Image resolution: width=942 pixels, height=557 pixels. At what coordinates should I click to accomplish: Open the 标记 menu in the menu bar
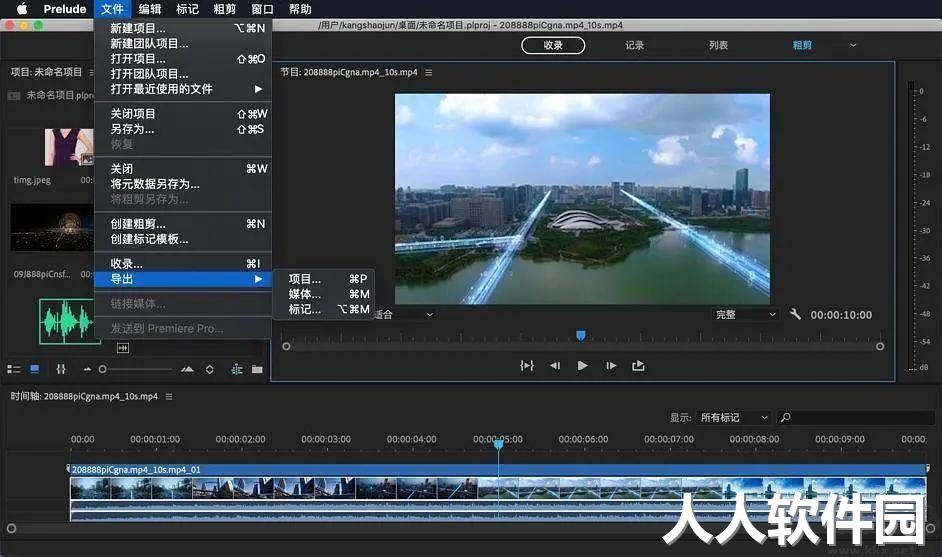[187, 9]
